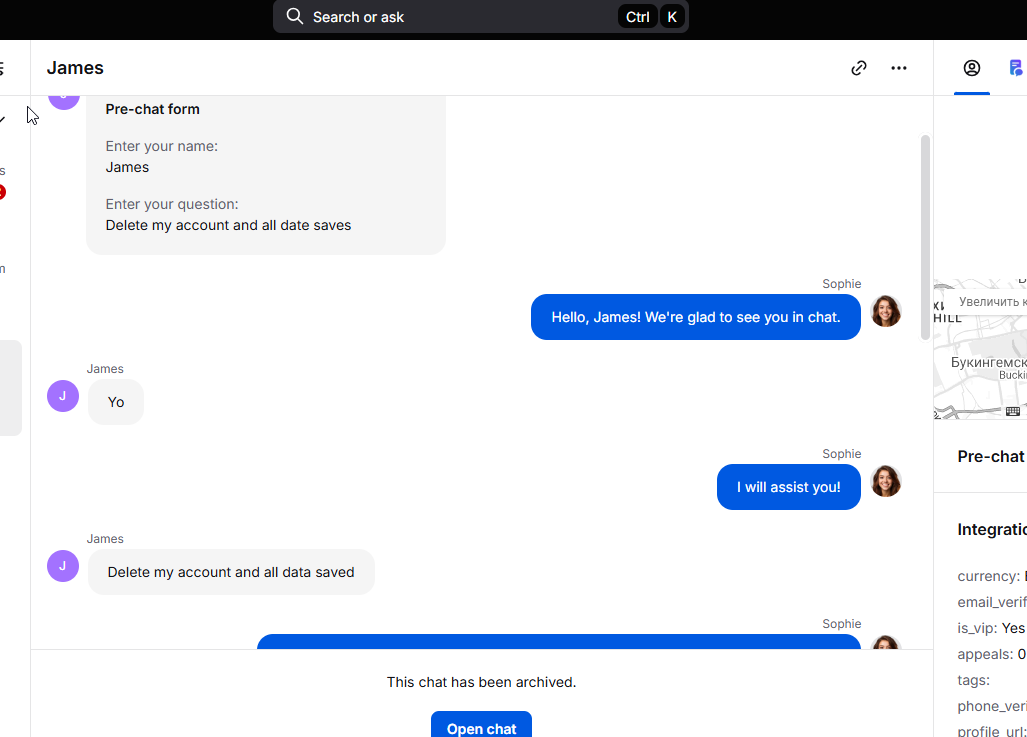Copy chat link via link icon
The image size is (1027, 737).
coord(859,68)
